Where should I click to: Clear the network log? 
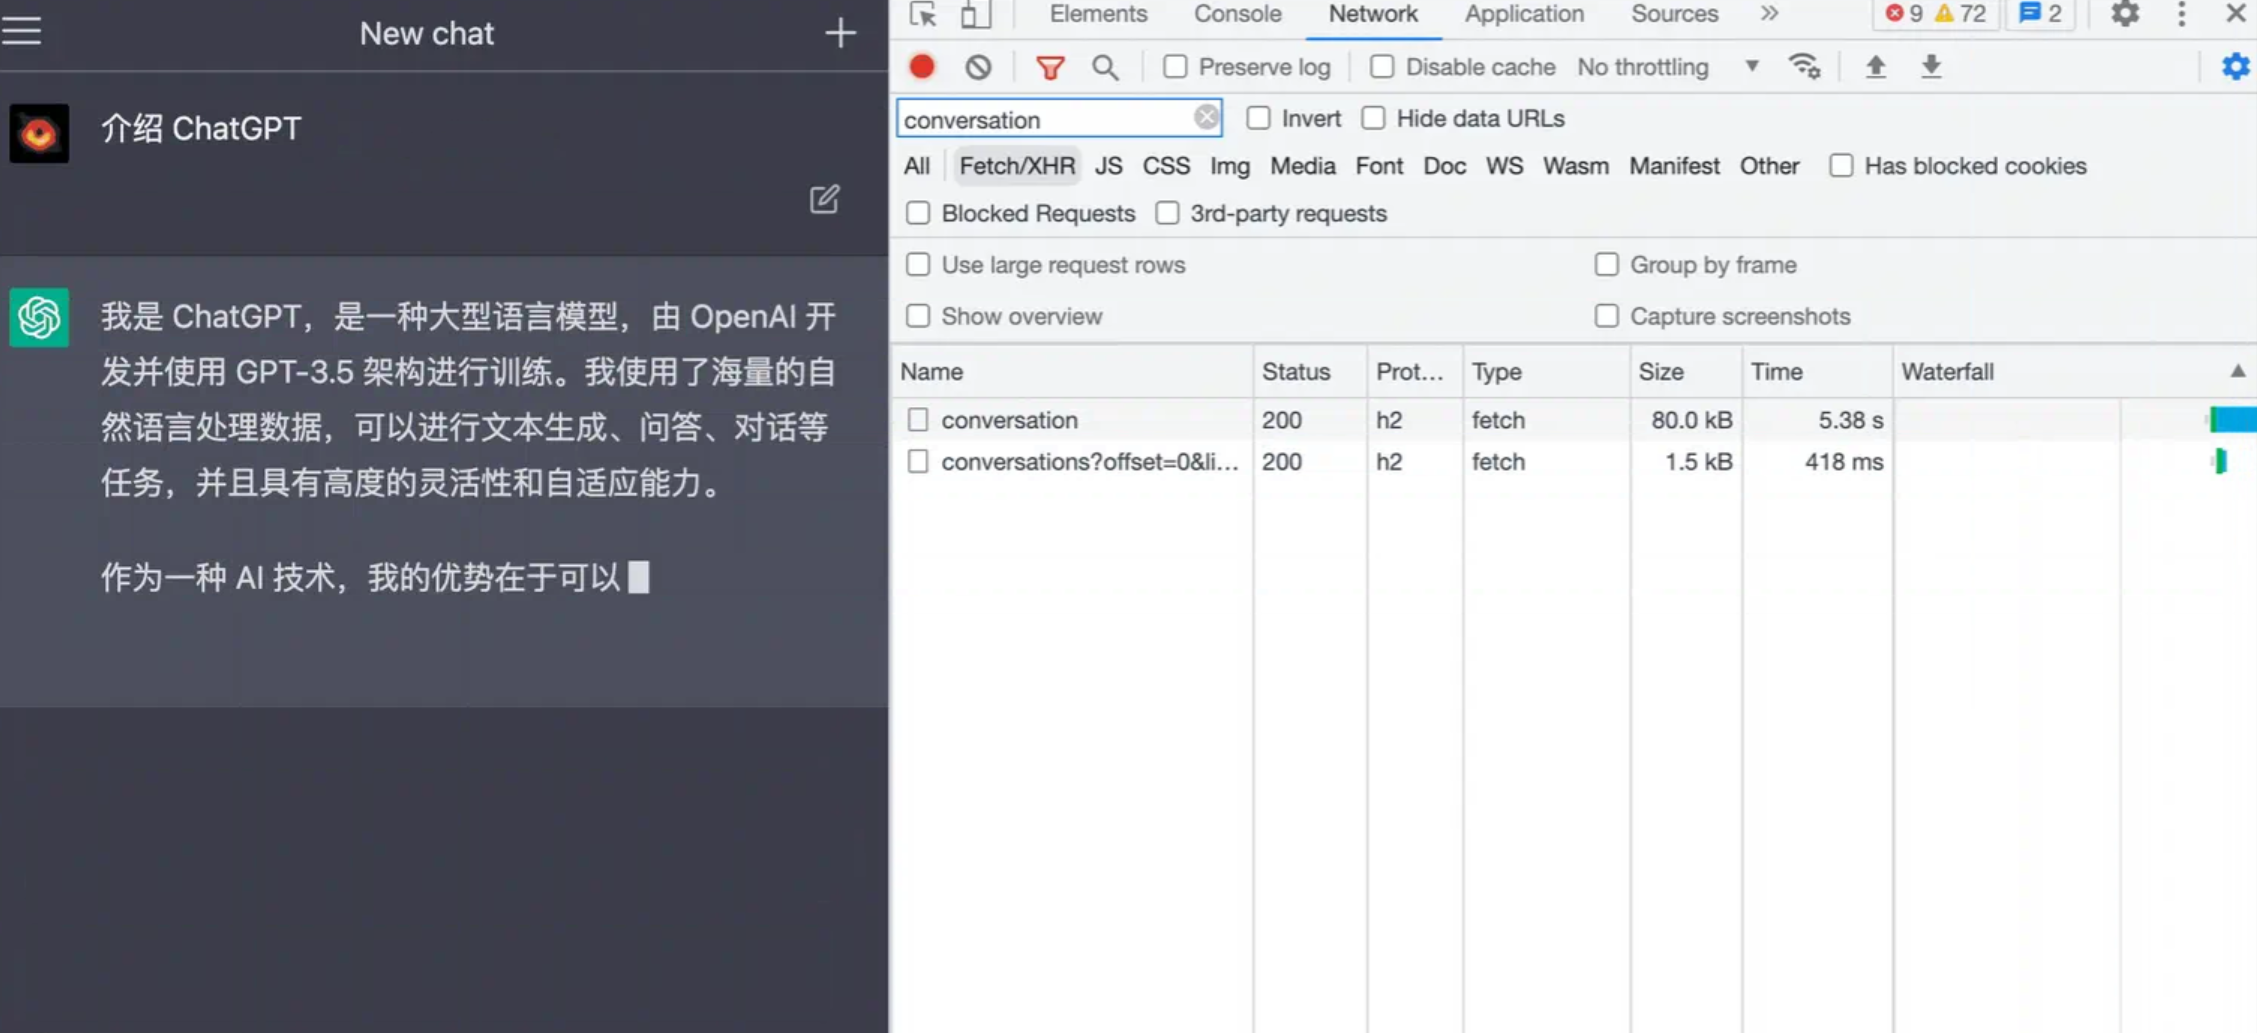click(x=978, y=67)
